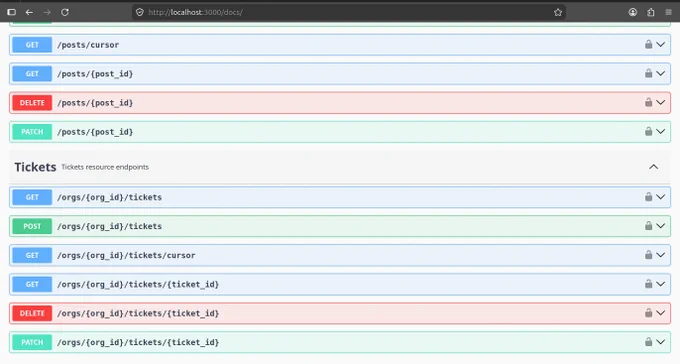Expand GET /posts/cursor with its chevron
Screen dimensions: 680x364
(660, 44)
